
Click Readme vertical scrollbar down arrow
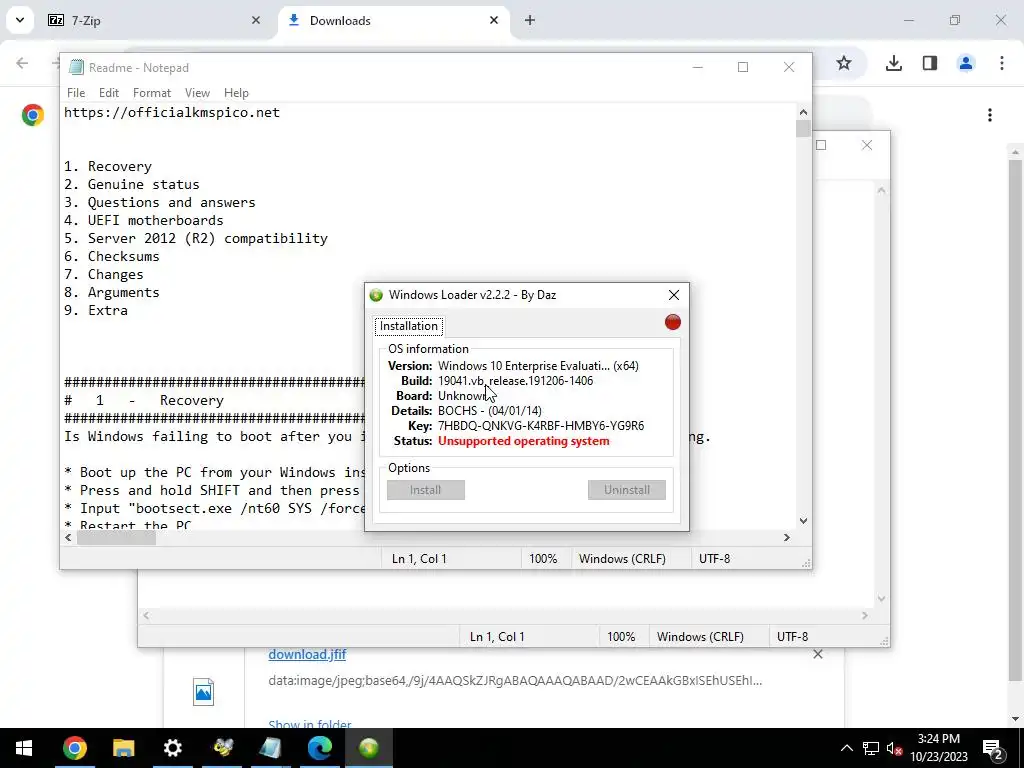[803, 521]
